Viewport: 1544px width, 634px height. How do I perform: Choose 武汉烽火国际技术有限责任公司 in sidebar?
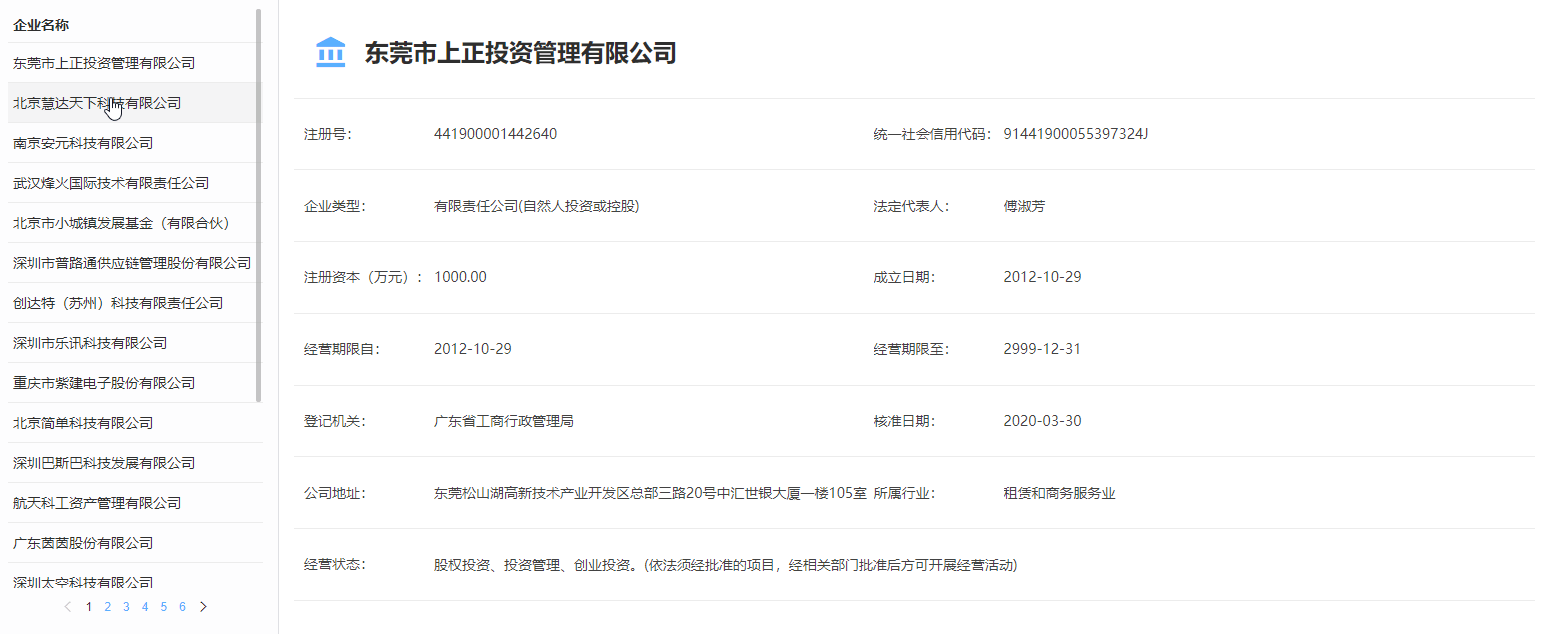click(x=111, y=183)
